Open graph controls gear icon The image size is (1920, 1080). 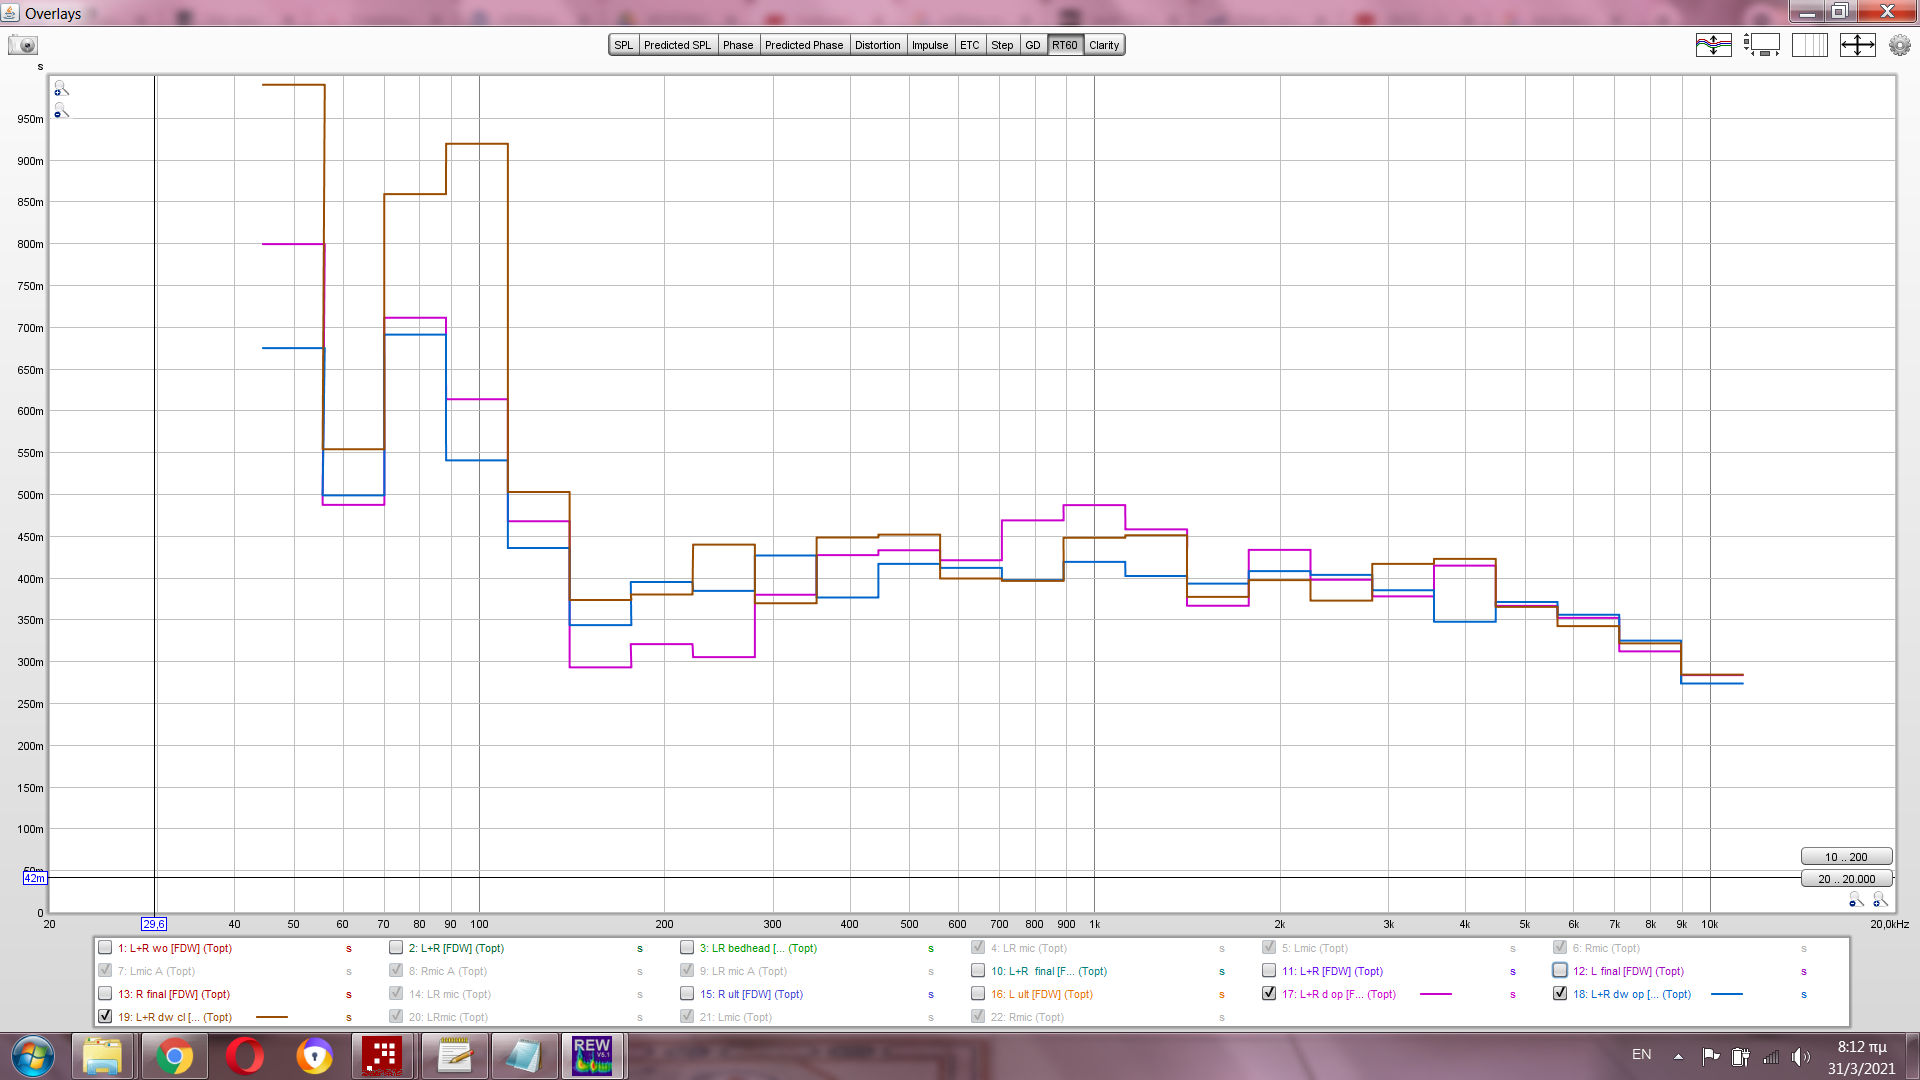(x=1899, y=45)
